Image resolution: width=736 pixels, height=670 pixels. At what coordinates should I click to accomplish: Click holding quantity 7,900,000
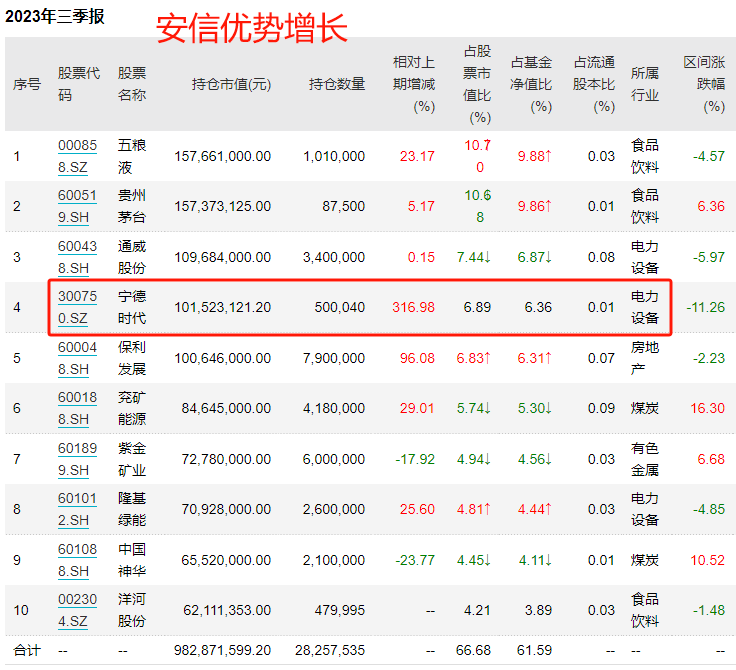pyautogui.click(x=334, y=358)
